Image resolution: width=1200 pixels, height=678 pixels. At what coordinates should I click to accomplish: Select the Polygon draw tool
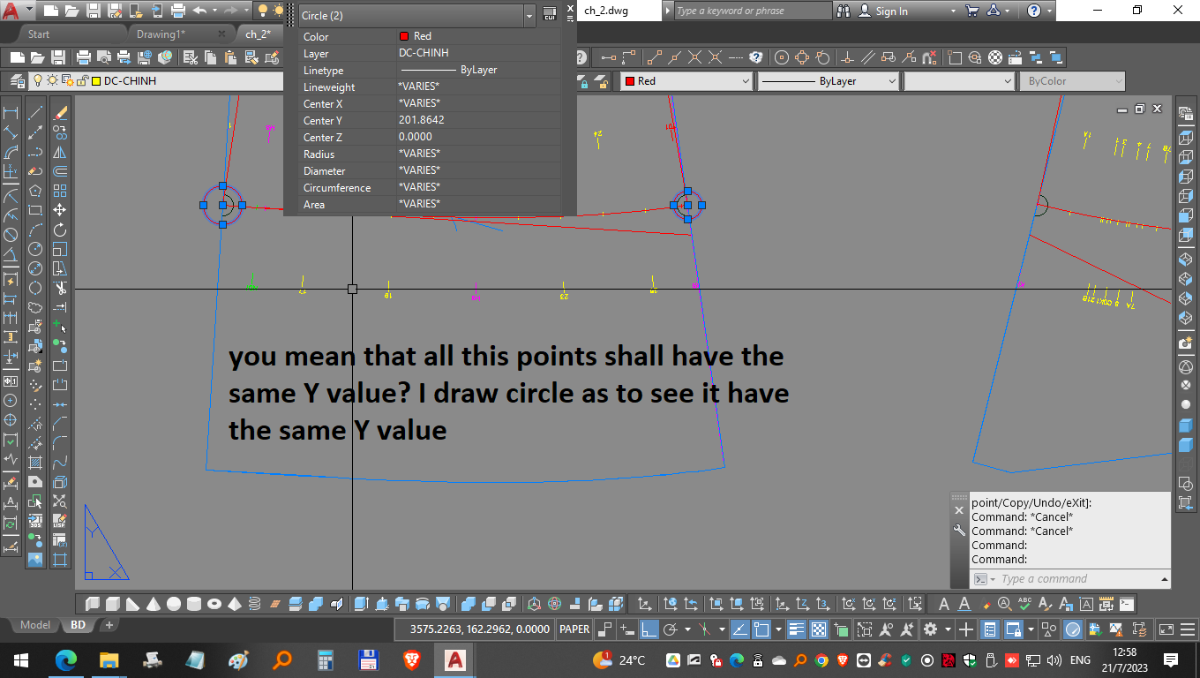(35, 190)
